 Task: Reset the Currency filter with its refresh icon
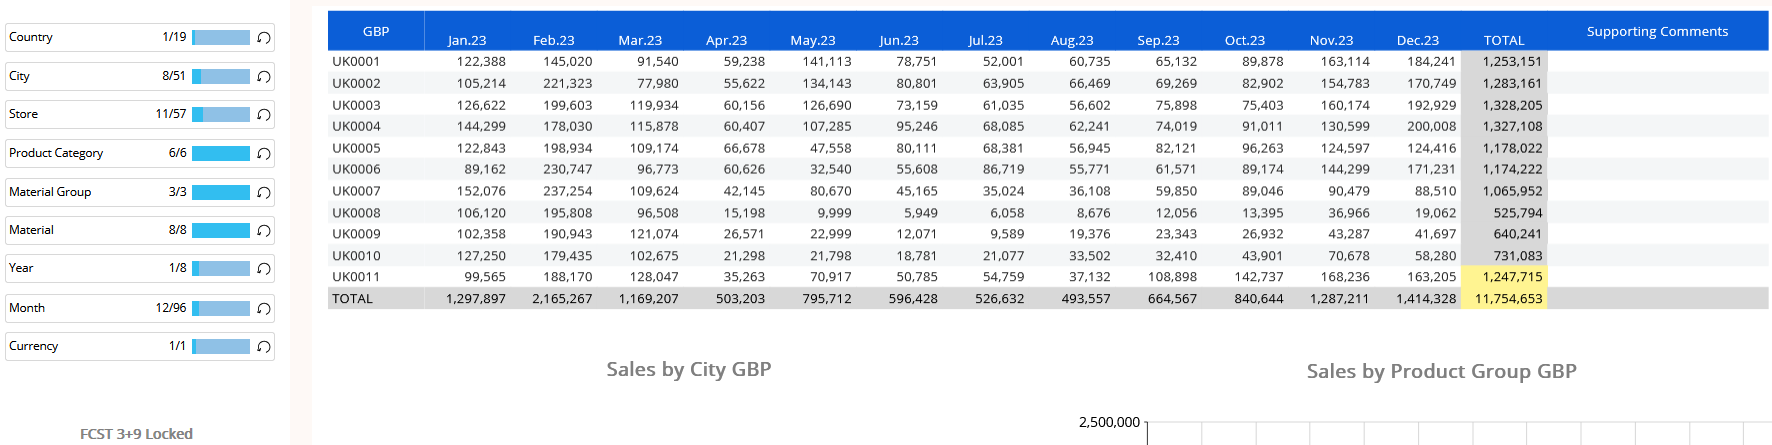264,347
